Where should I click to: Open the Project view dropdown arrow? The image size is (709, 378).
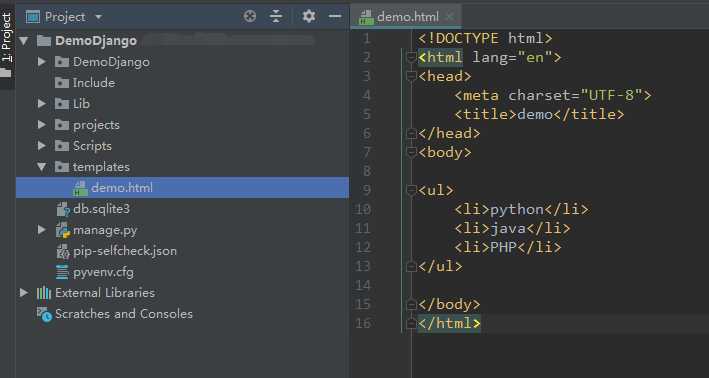[x=99, y=18]
